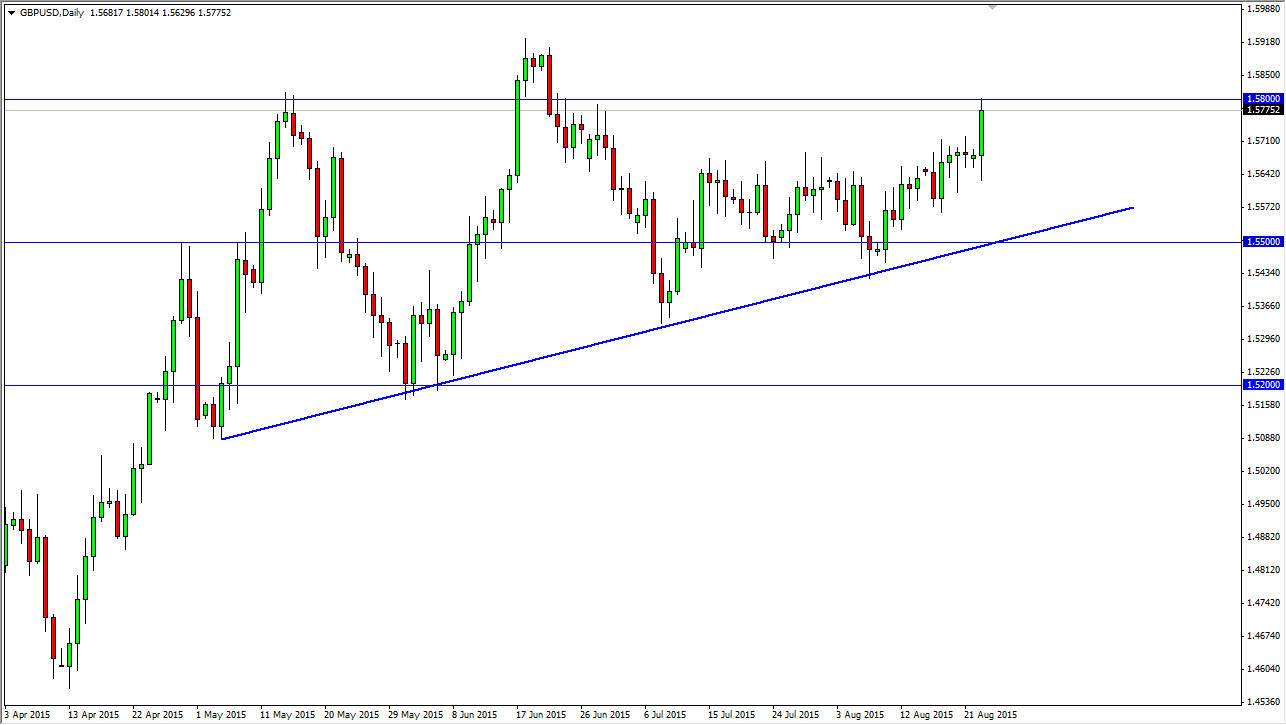Select the highlighted 1.52000 price level marker
1286x725 pixels.
click(x=1262, y=384)
